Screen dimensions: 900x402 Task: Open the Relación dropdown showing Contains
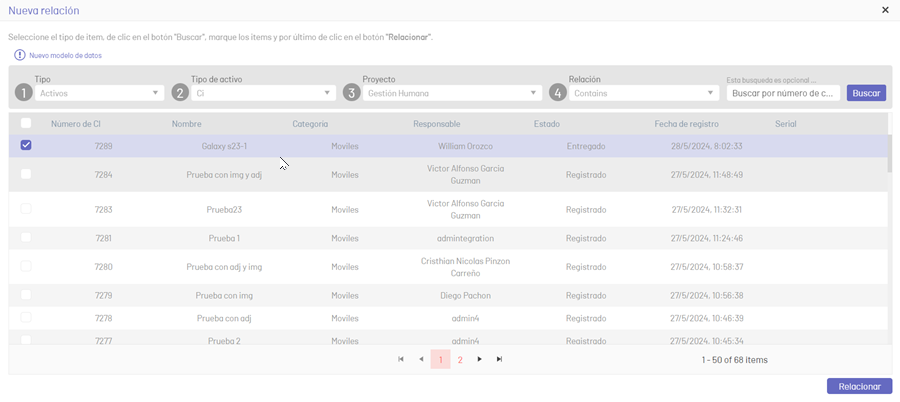pyautogui.click(x=644, y=93)
